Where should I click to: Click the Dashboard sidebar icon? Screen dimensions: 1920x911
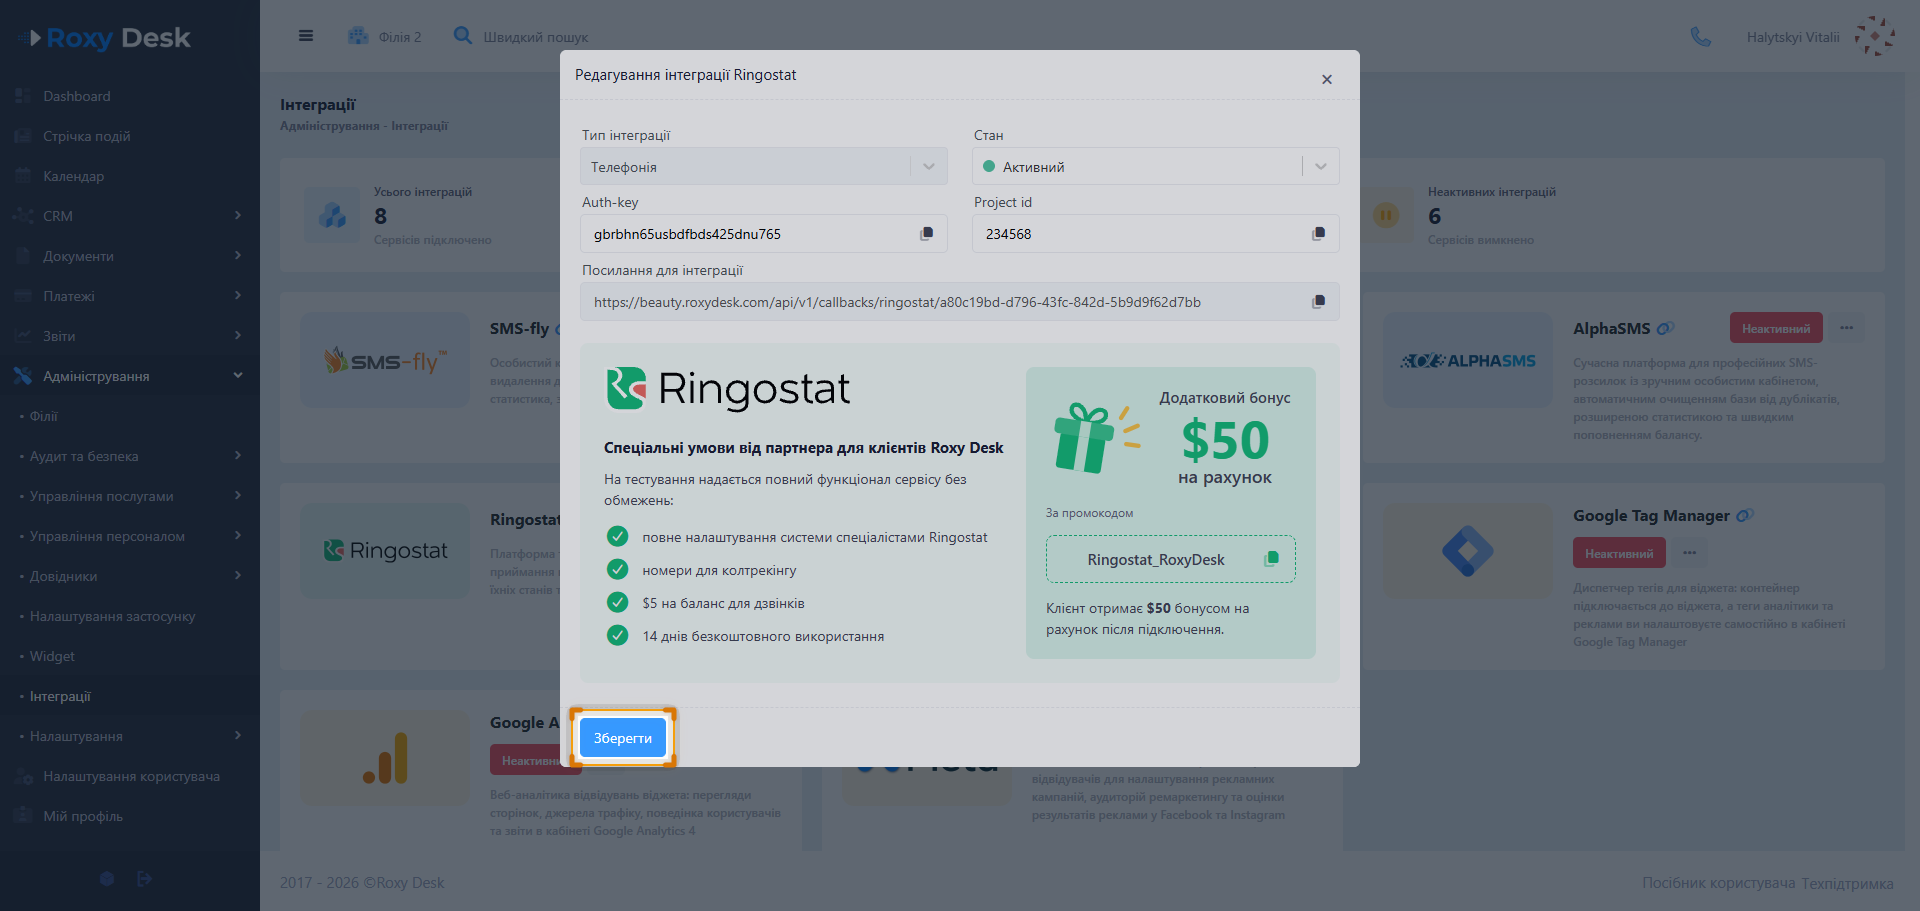point(23,96)
